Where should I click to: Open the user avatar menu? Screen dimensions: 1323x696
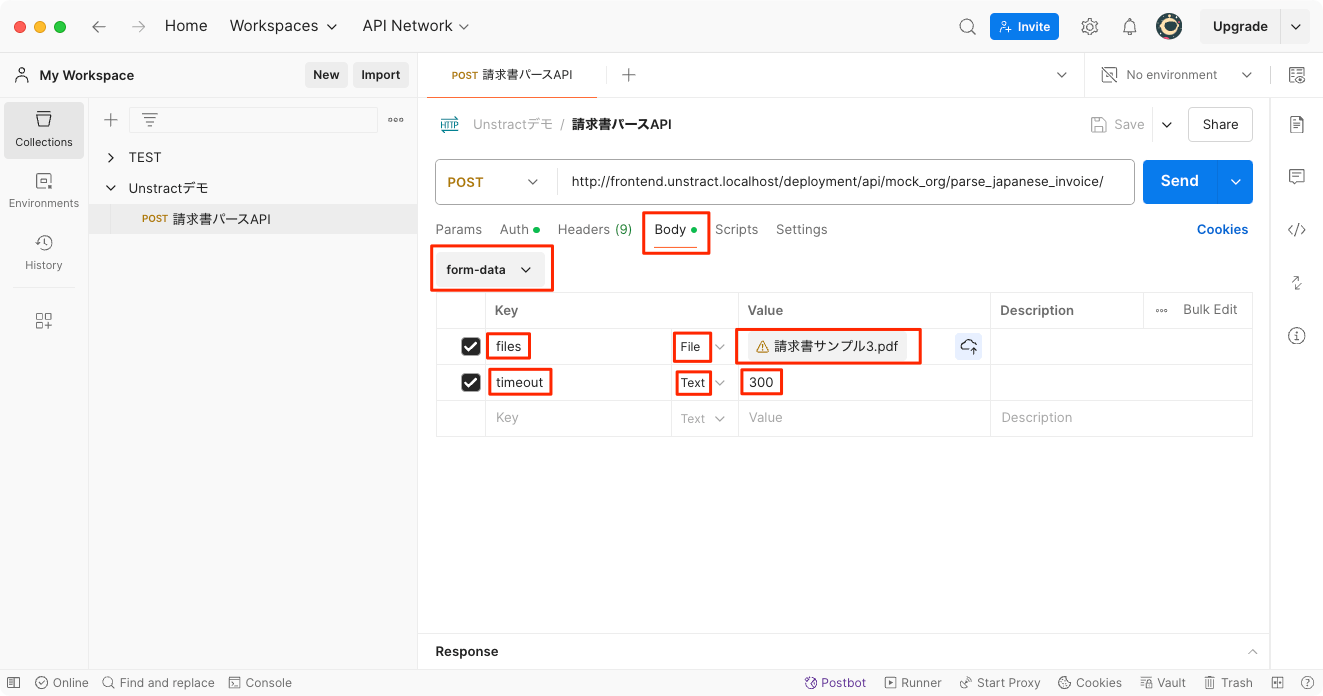(1169, 27)
